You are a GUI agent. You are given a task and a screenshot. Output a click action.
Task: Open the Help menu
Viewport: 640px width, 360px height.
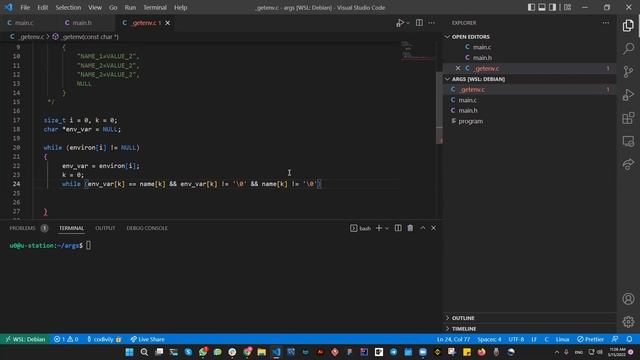click(x=180, y=7)
